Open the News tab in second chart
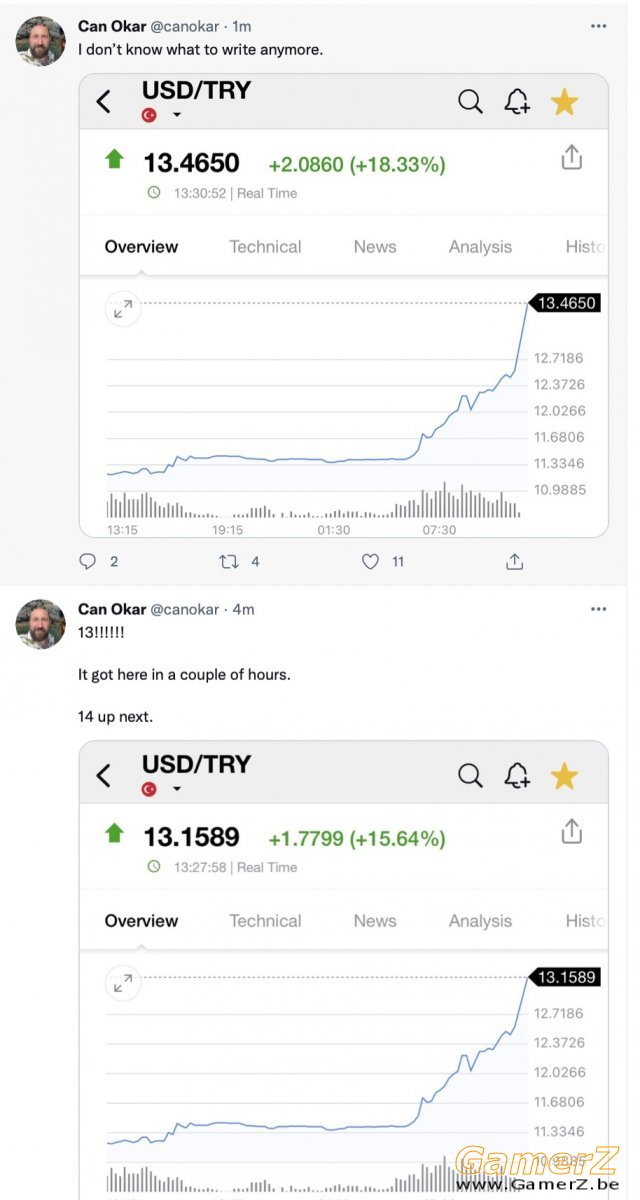The width and height of the screenshot is (640, 1200). (375, 921)
